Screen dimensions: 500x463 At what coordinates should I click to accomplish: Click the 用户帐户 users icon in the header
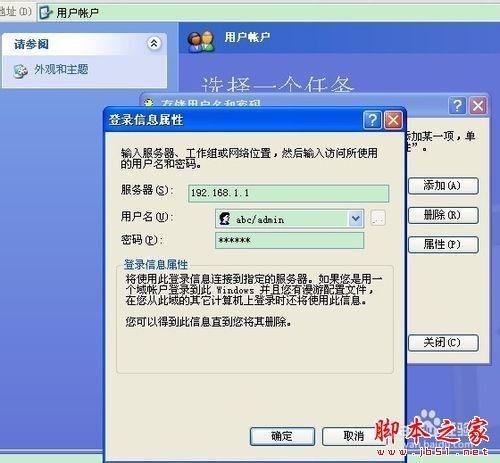[201, 41]
